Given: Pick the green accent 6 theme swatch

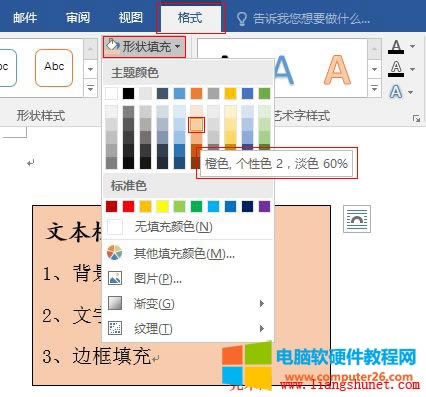Looking at the screenshot, I should (264, 94).
